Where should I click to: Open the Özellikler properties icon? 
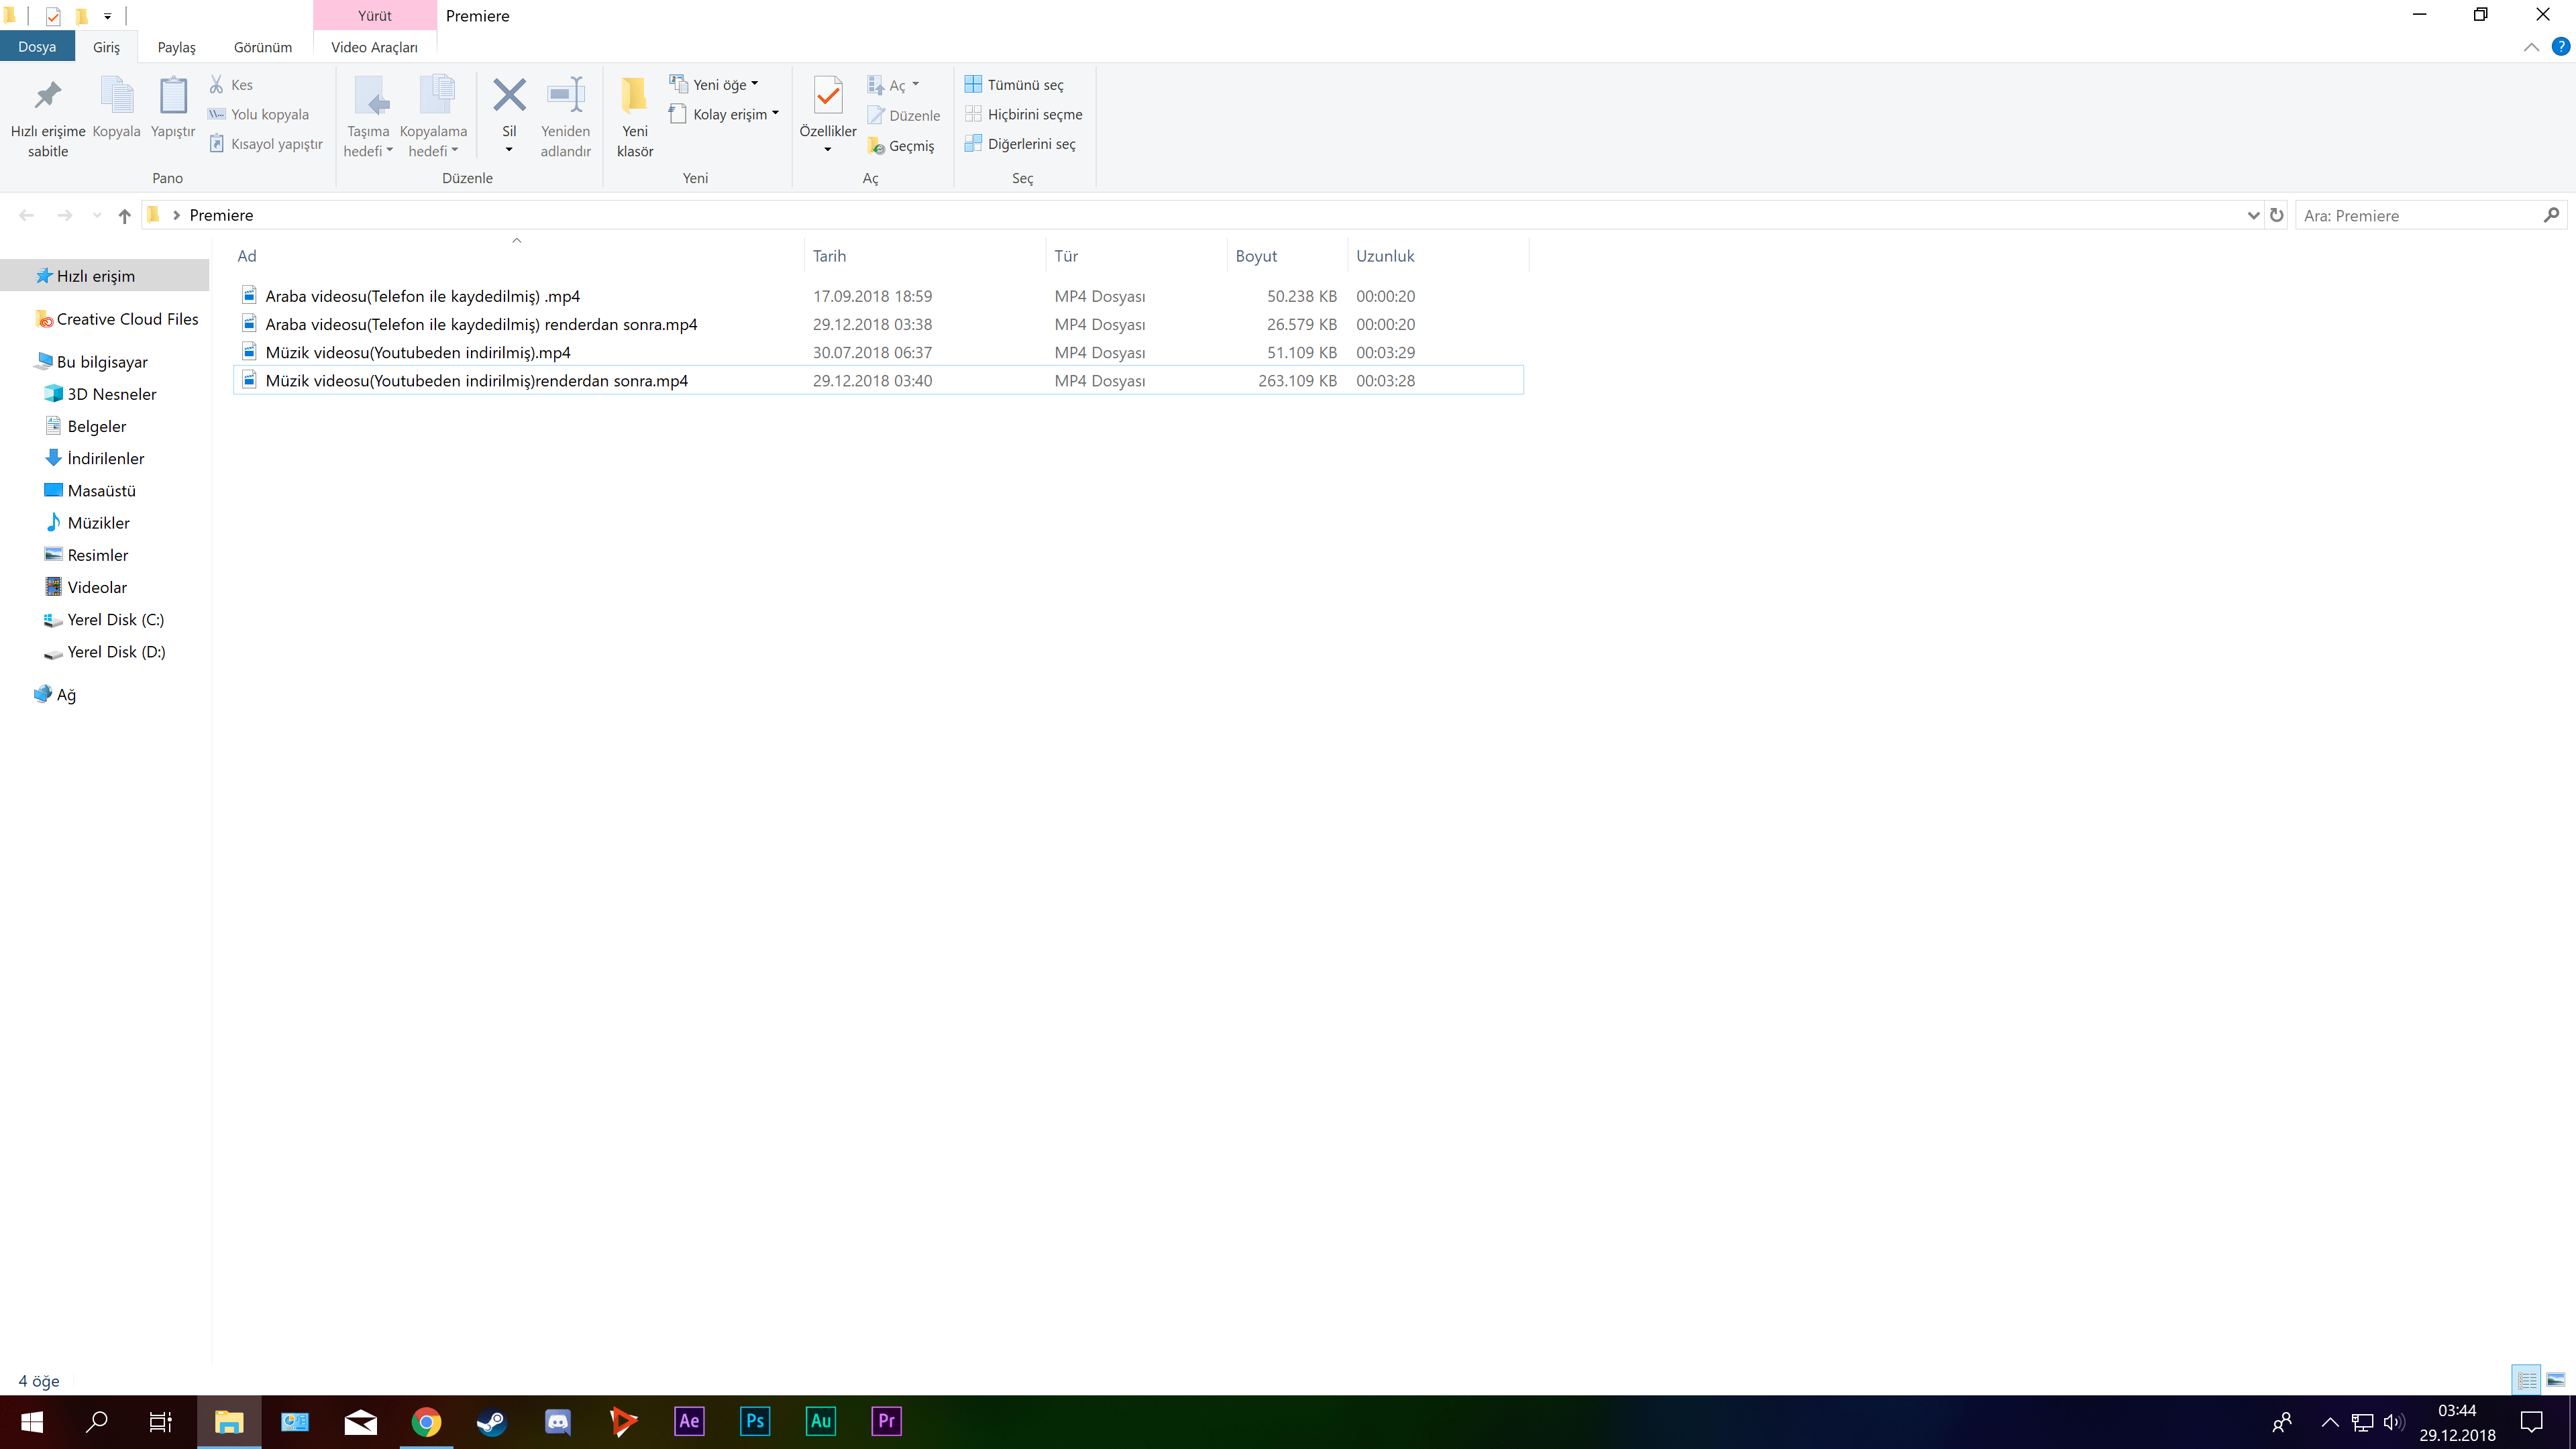pyautogui.click(x=827, y=96)
